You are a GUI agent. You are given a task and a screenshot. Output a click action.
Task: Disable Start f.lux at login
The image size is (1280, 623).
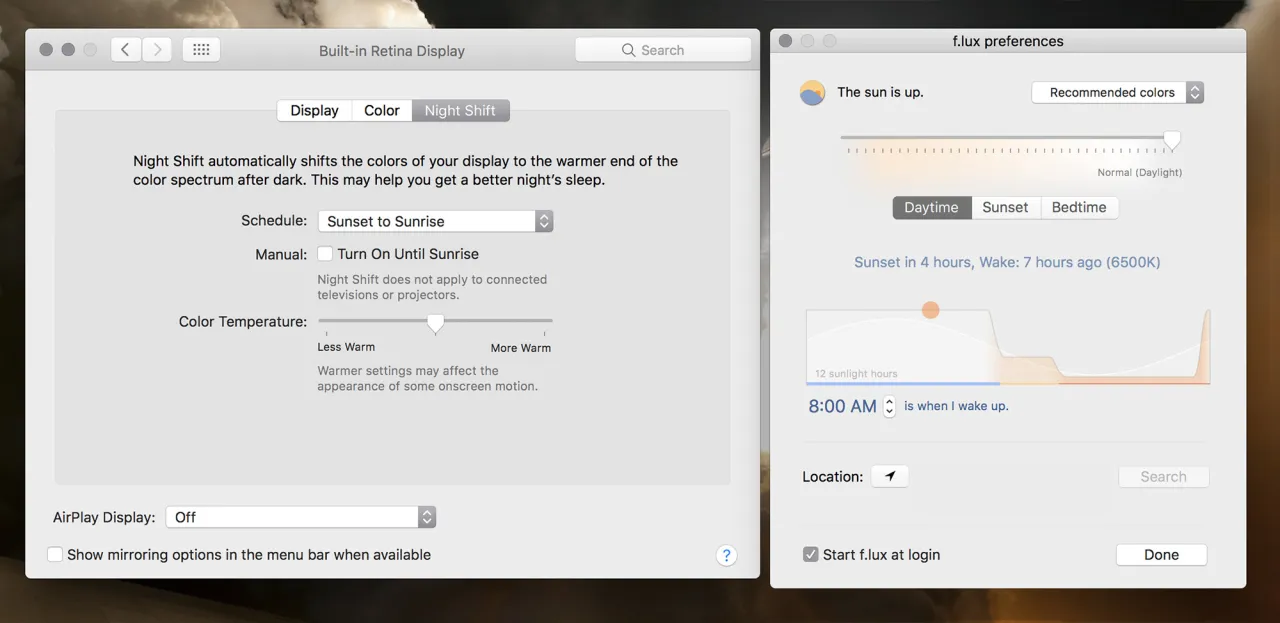(x=811, y=554)
